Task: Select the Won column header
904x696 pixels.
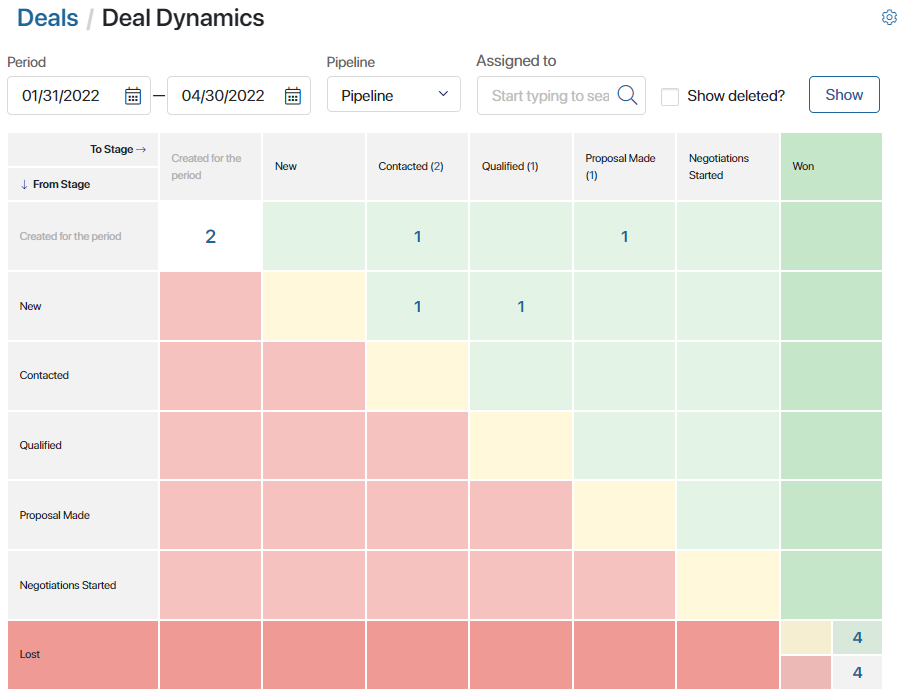Action: pyautogui.click(x=831, y=166)
